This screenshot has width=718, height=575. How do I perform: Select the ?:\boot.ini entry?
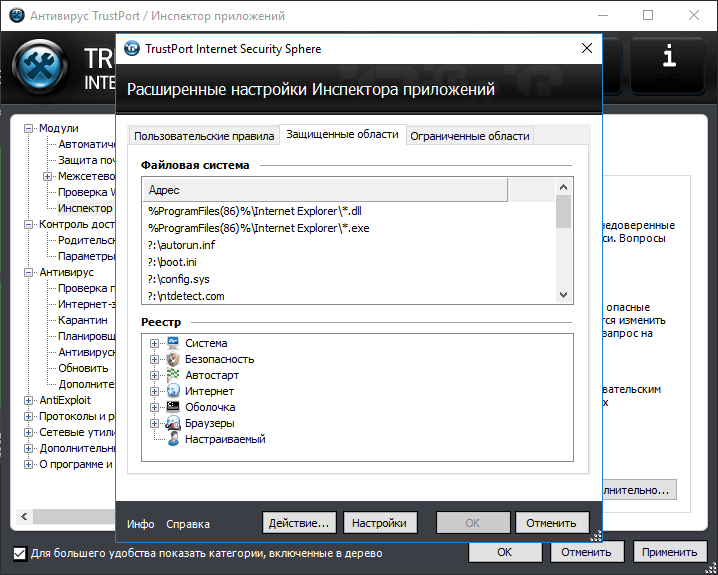[x=172, y=262]
